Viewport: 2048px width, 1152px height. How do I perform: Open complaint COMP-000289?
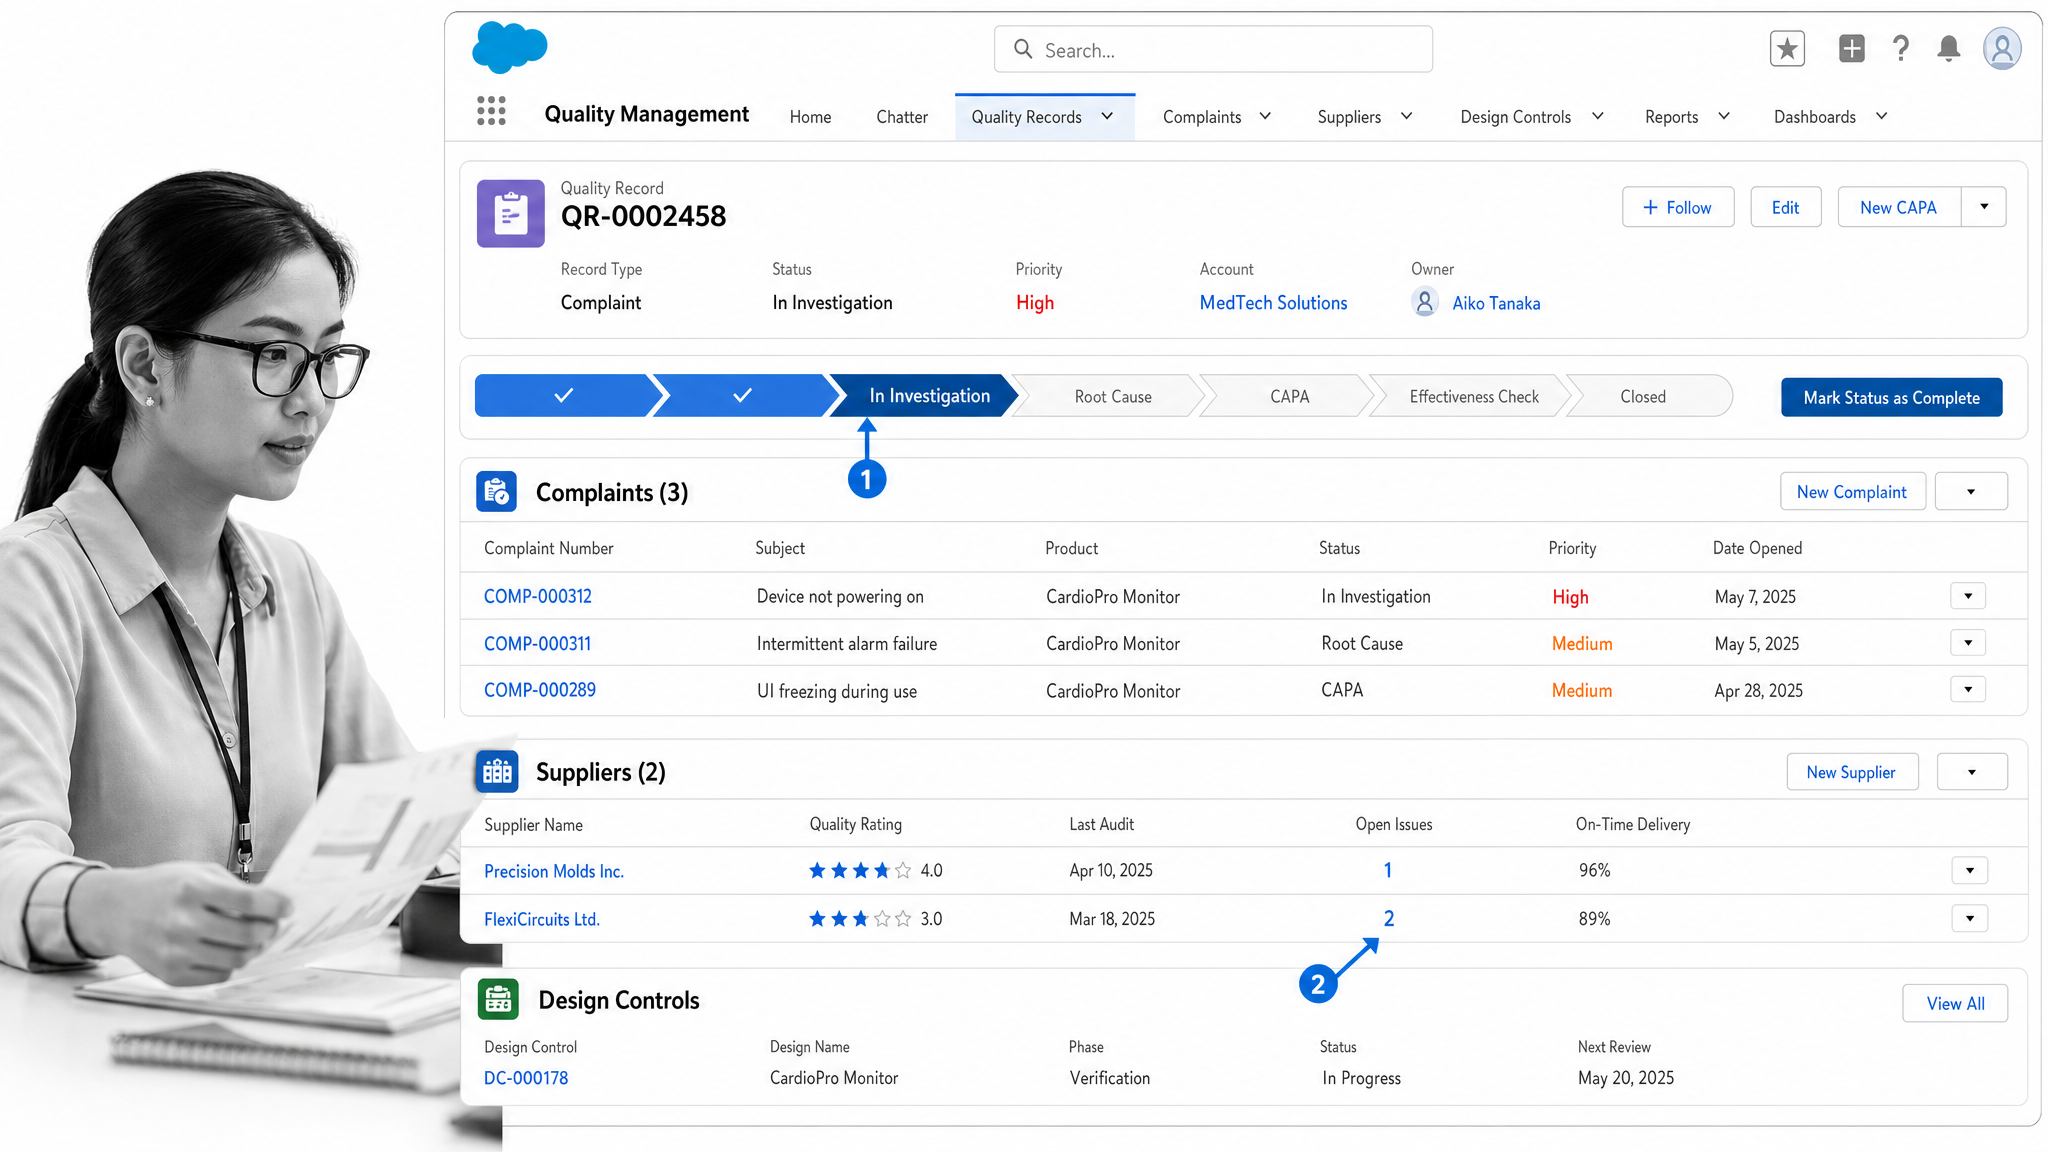coord(540,690)
